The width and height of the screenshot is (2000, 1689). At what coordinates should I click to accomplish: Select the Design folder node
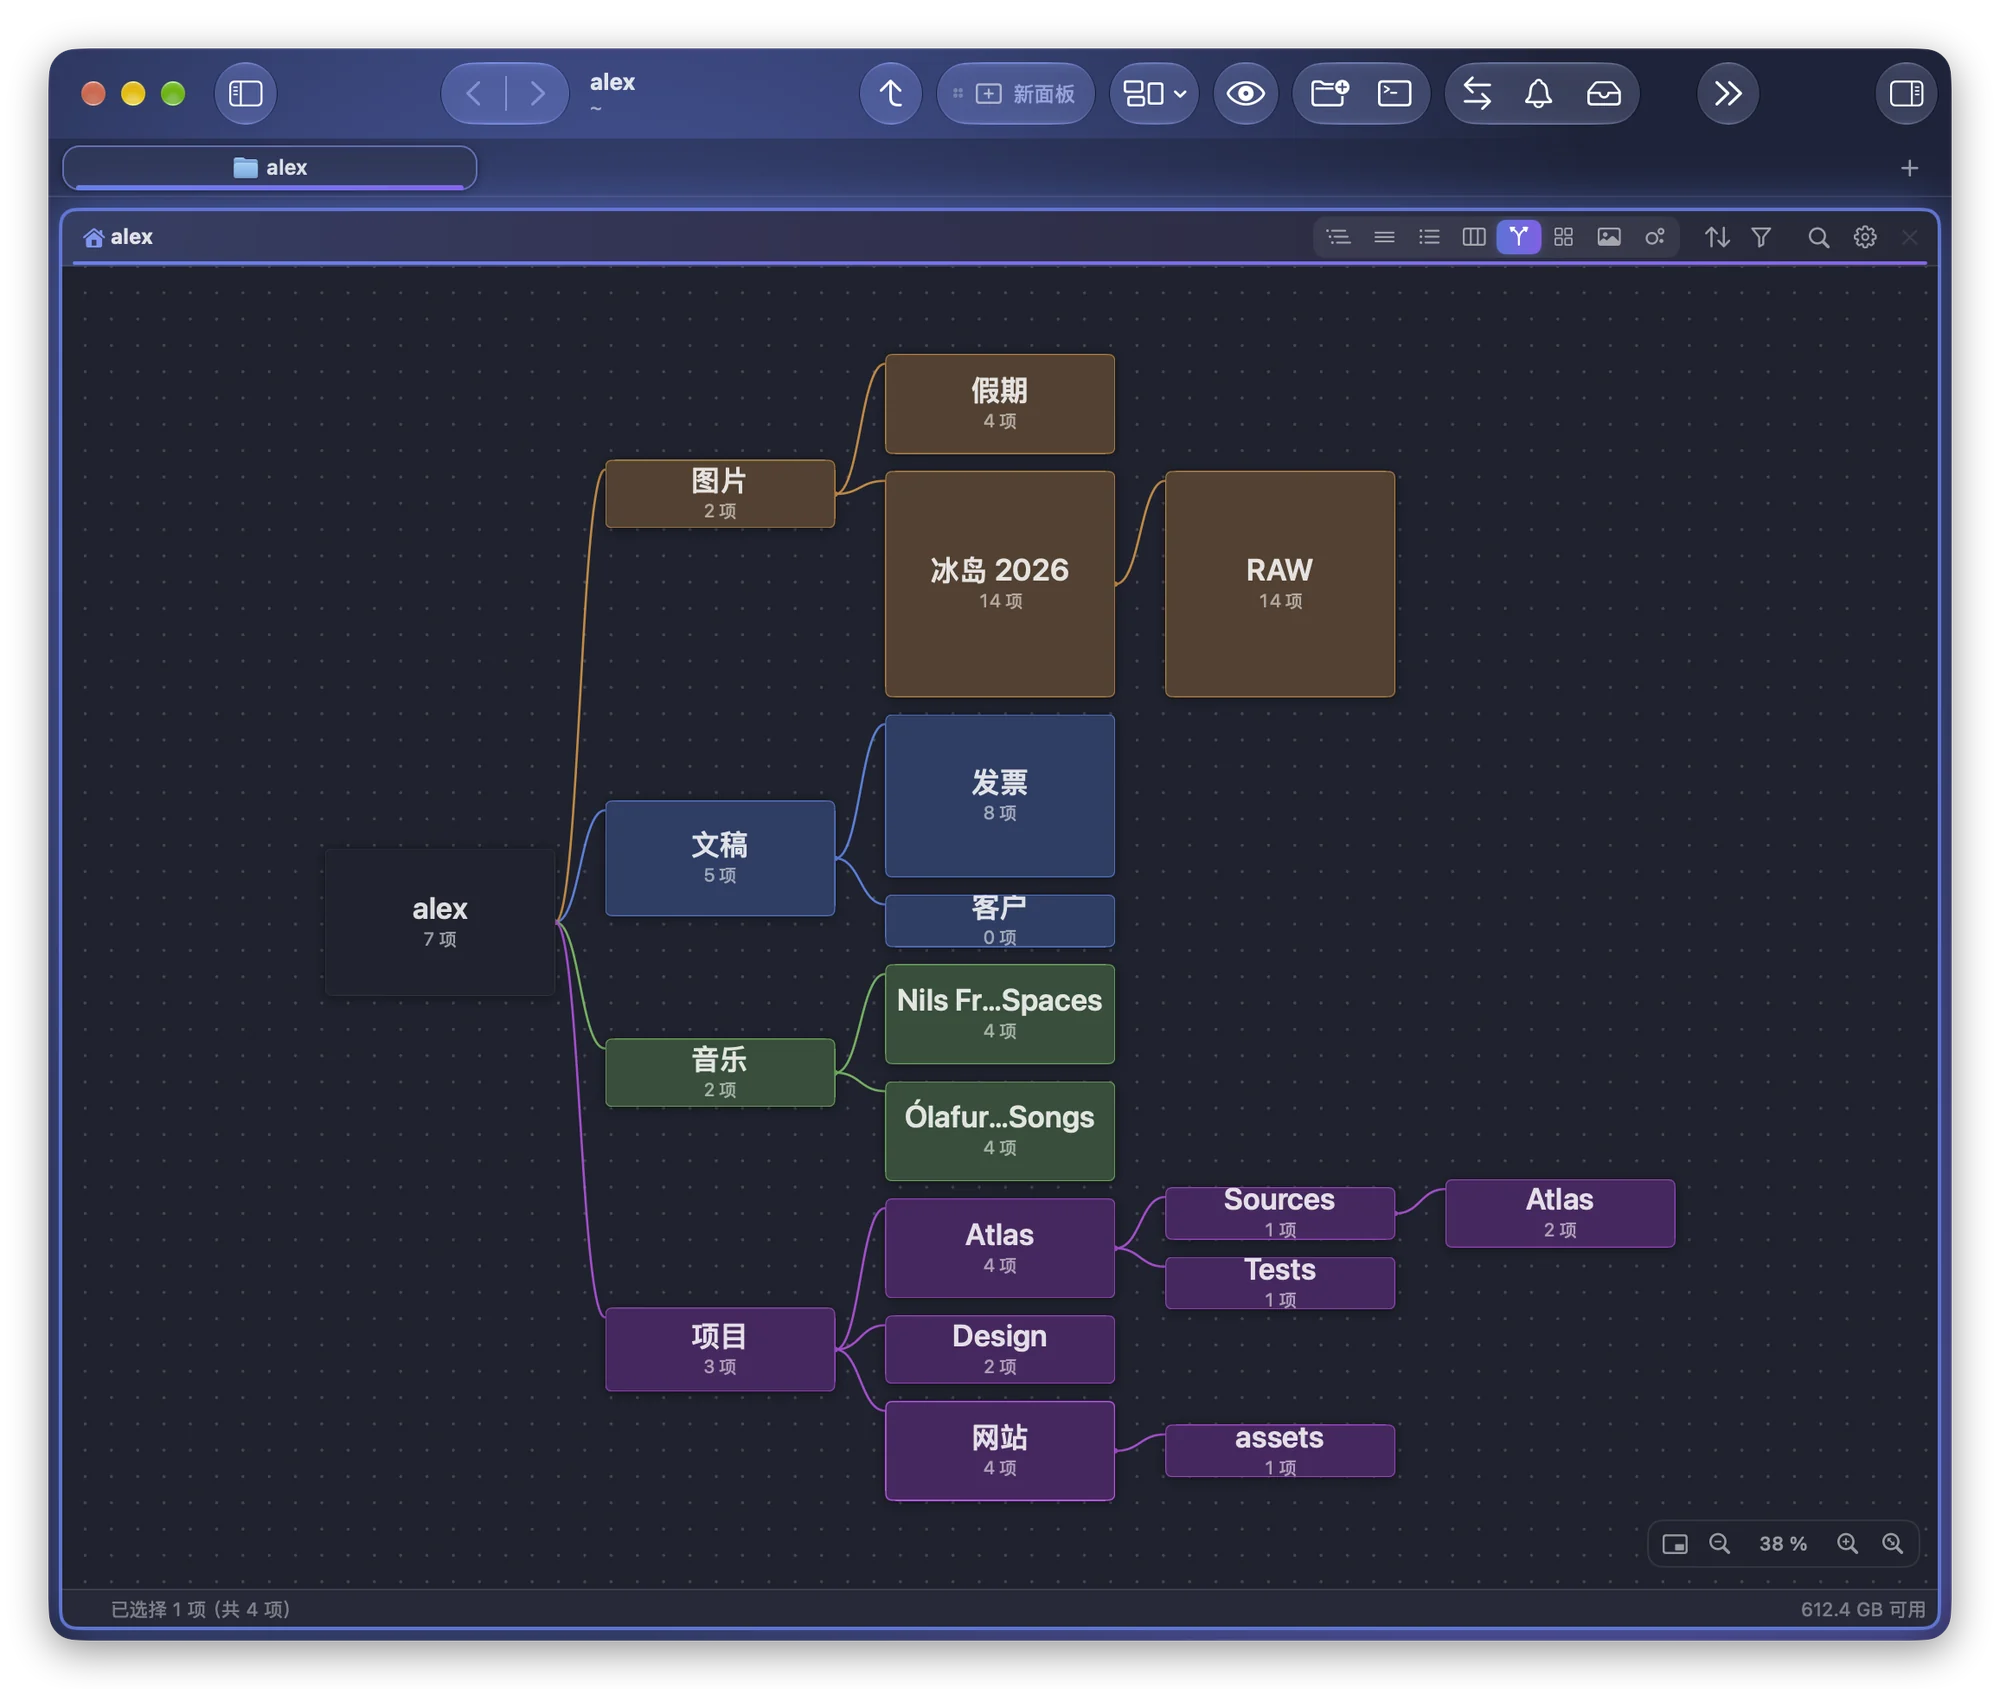tap(999, 1350)
